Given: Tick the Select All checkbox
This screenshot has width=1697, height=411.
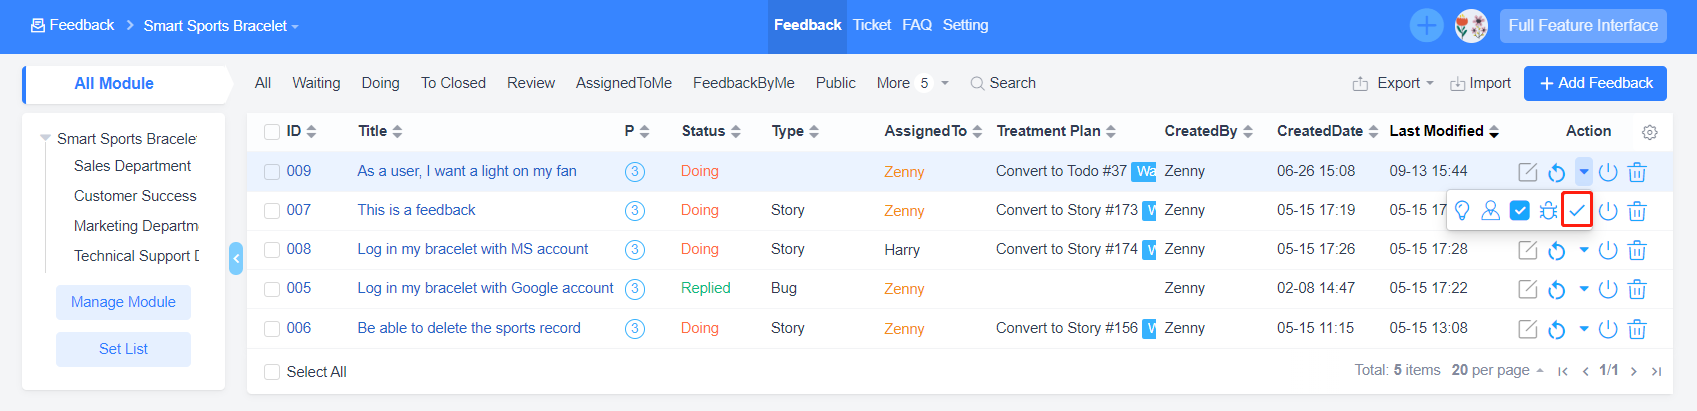Looking at the screenshot, I should (x=272, y=372).
